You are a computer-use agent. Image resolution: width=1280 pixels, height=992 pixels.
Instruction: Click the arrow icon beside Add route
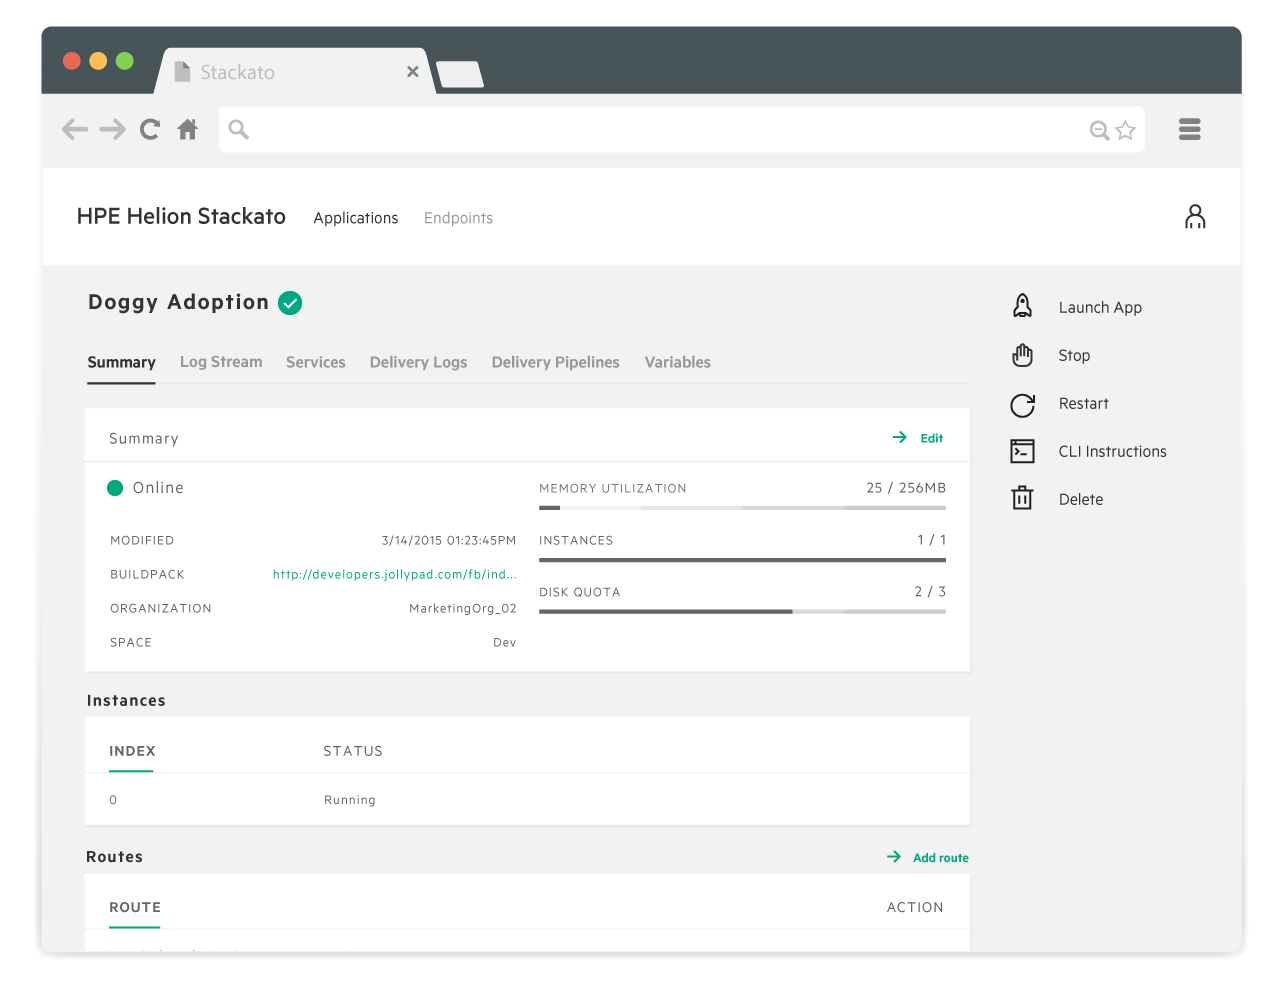pyautogui.click(x=894, y=857)
